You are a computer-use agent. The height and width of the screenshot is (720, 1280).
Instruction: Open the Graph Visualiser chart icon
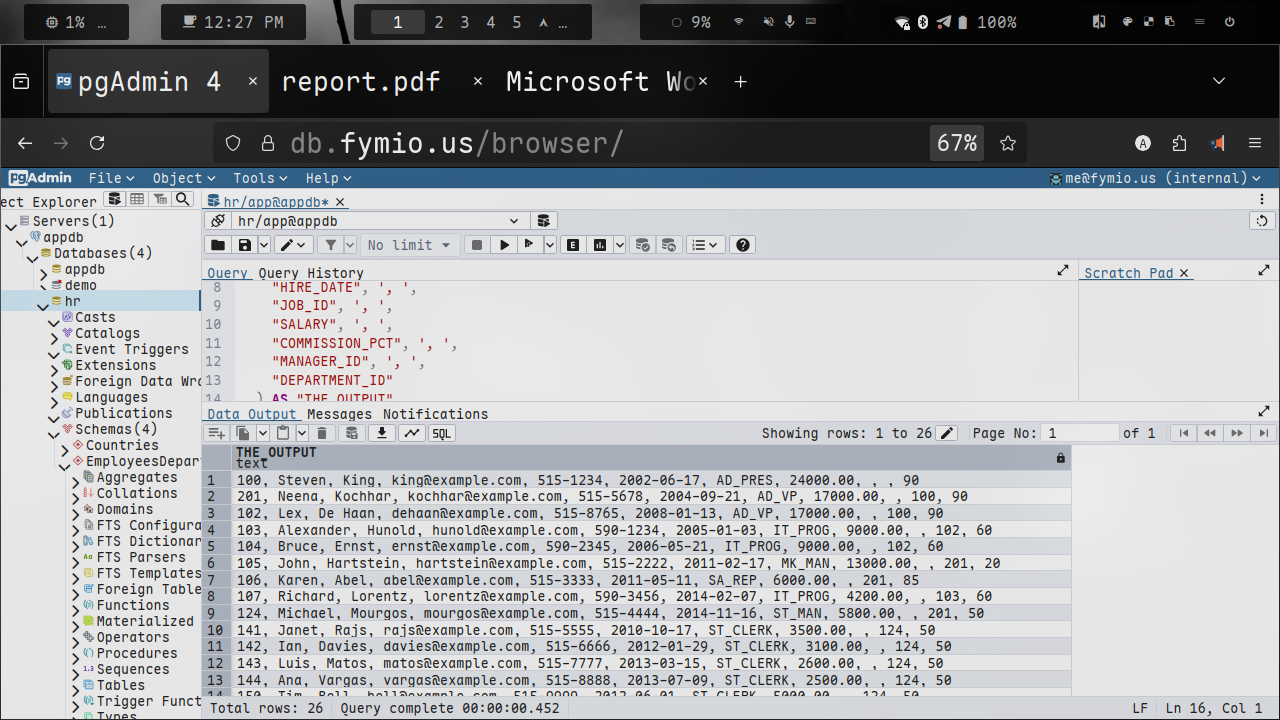pyautogui.click(x=411, y=433)
